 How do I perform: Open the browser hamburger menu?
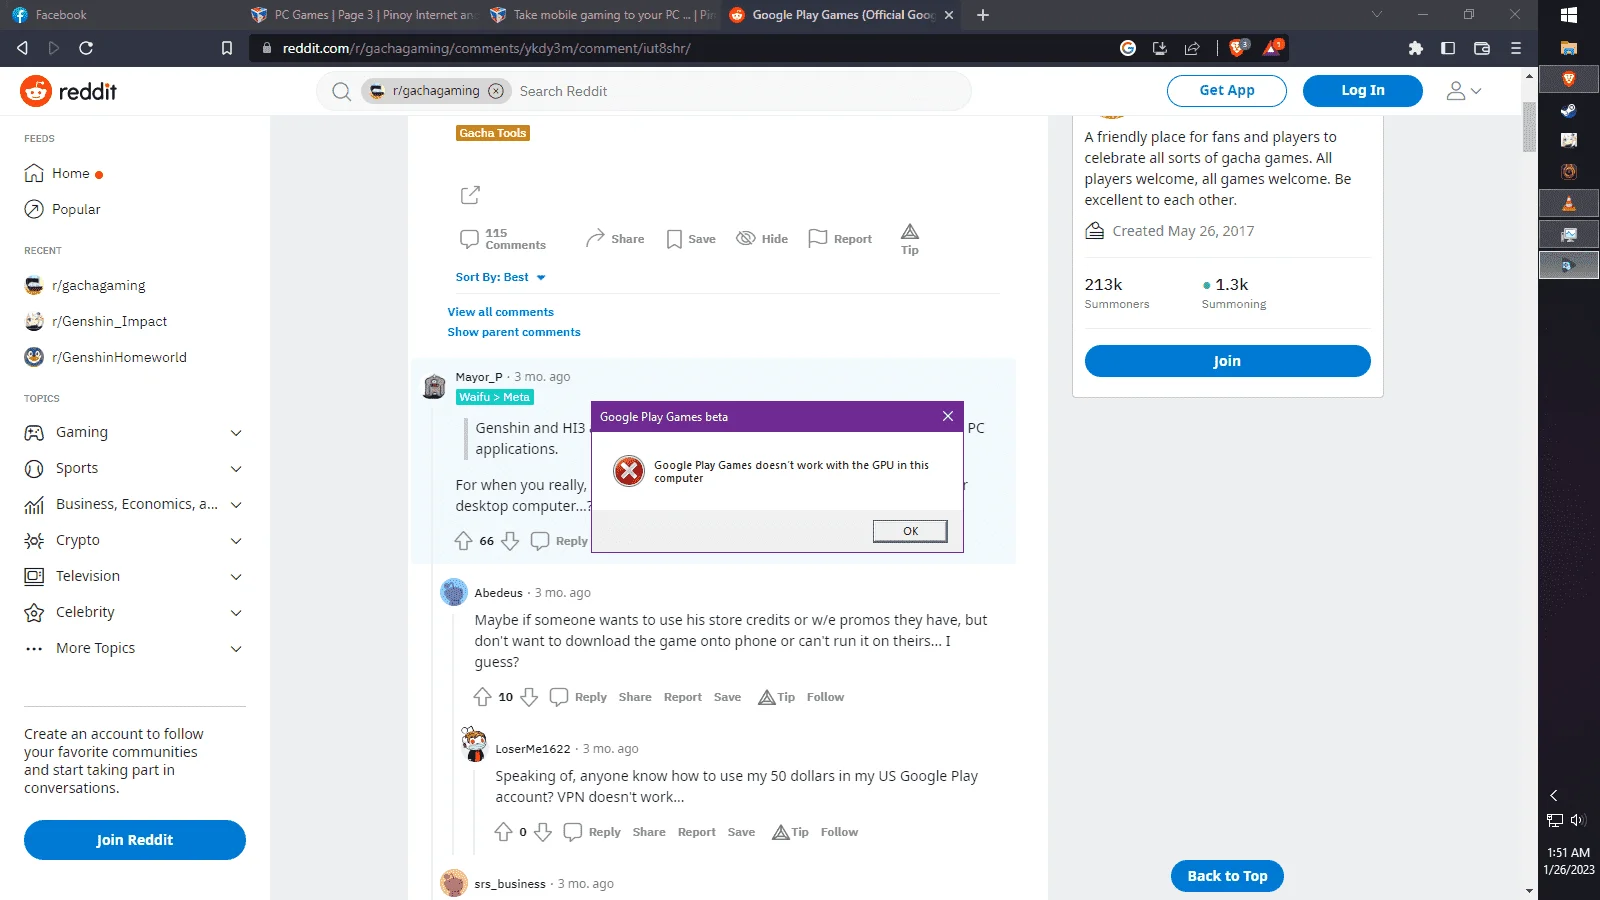click(x=1516, y=48)
